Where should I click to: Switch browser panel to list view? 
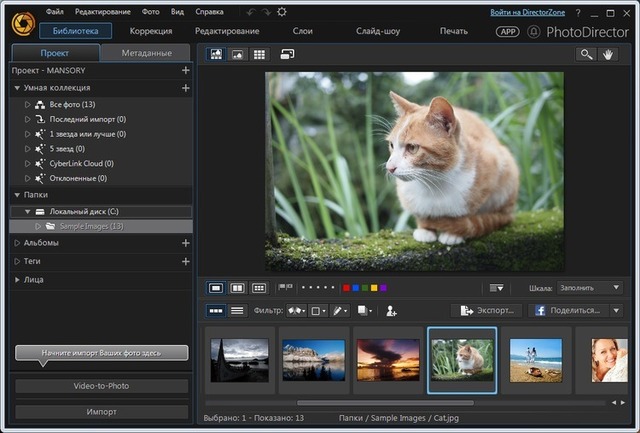238,311
